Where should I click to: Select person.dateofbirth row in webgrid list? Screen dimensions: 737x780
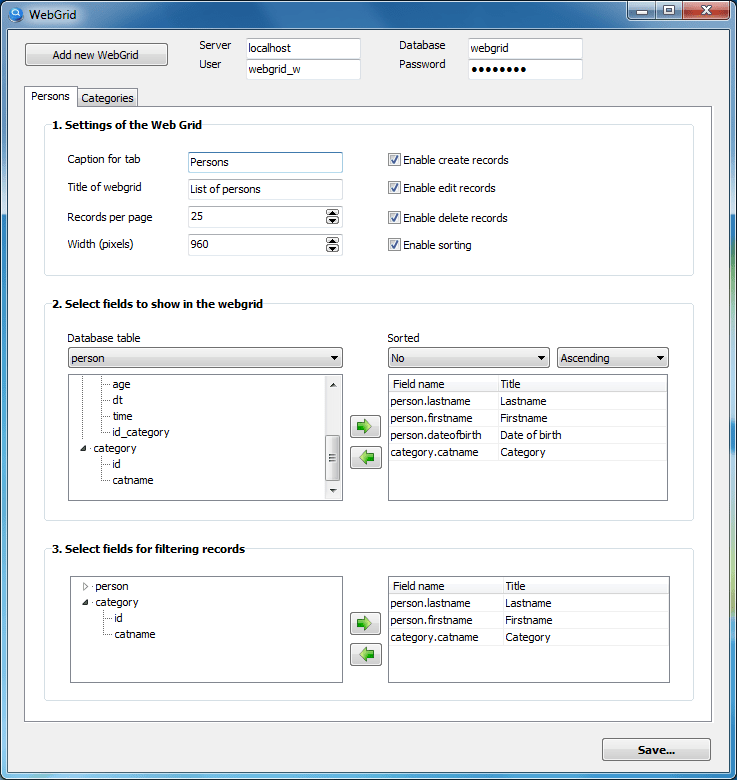[x=528, y=435]
